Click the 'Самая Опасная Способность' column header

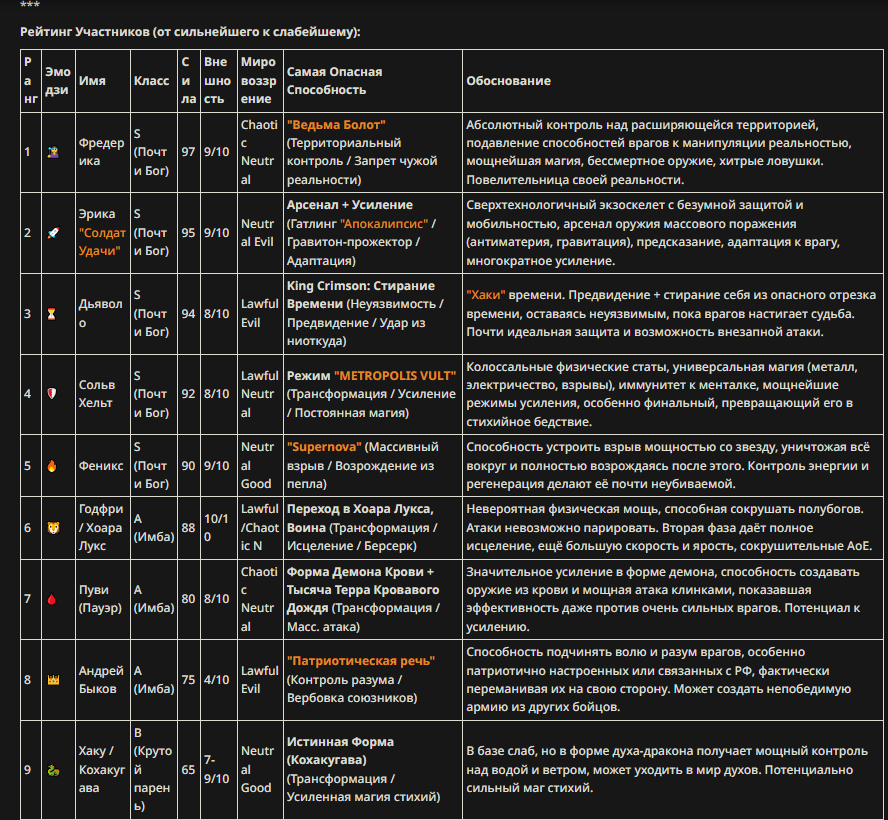(334, 80)
